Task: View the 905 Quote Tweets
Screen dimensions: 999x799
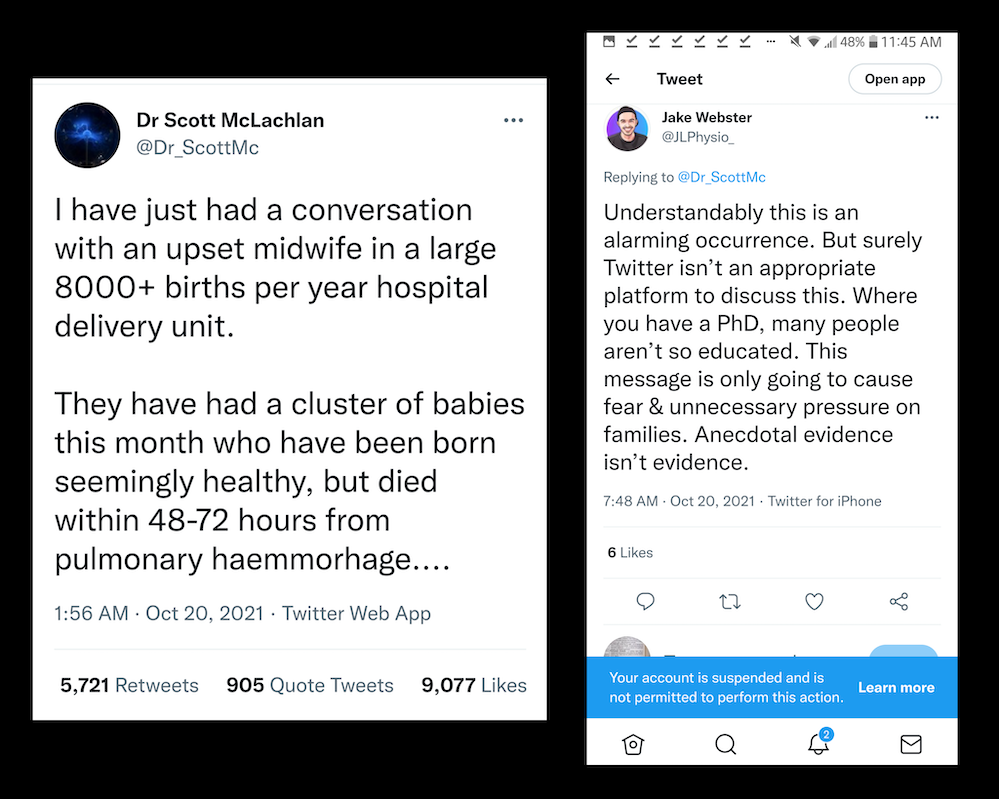Action: (x=310, y=685)
